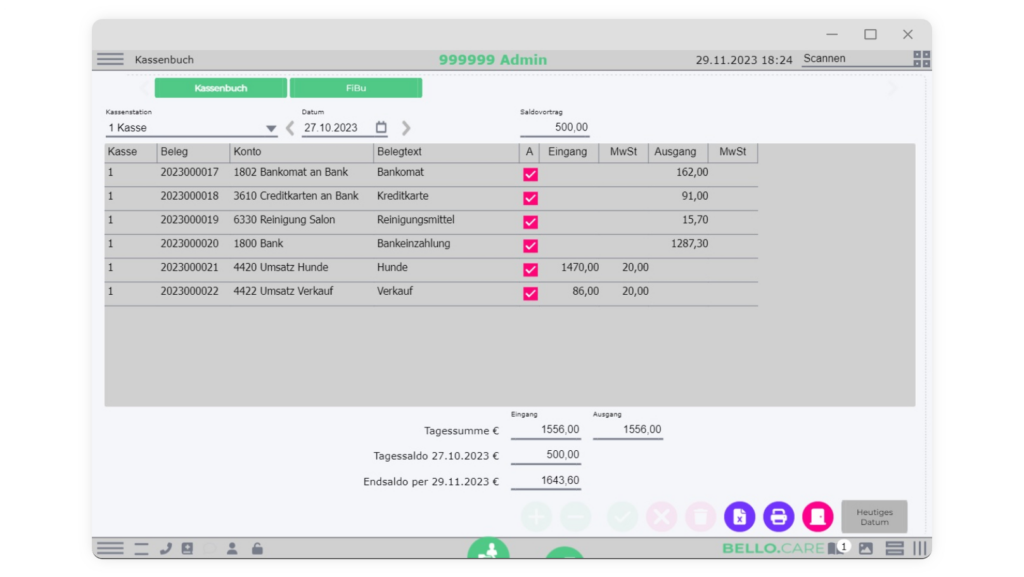
Task: Click Beleg number 2023000020
Action: [x=189, y=243]
